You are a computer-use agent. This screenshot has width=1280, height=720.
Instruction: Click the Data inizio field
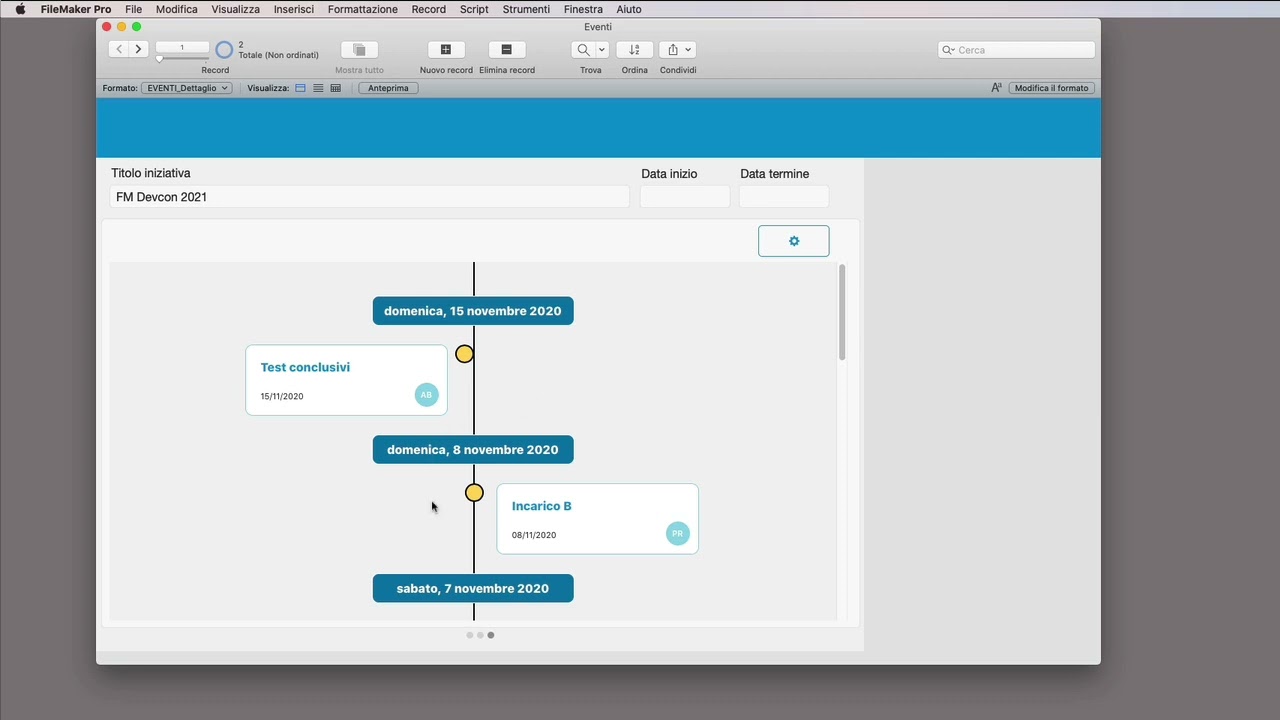(685, 197)
